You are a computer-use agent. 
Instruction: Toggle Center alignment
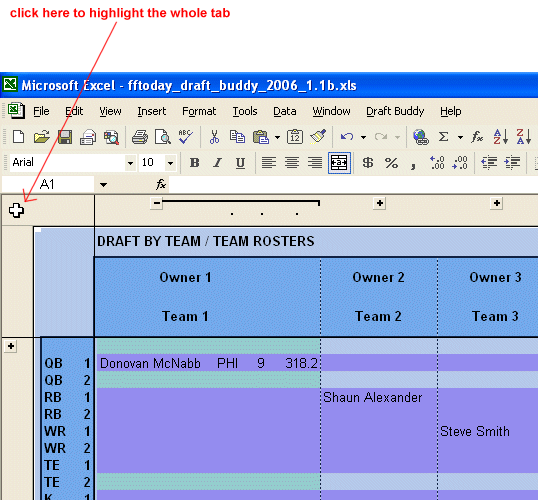(292, 162)
